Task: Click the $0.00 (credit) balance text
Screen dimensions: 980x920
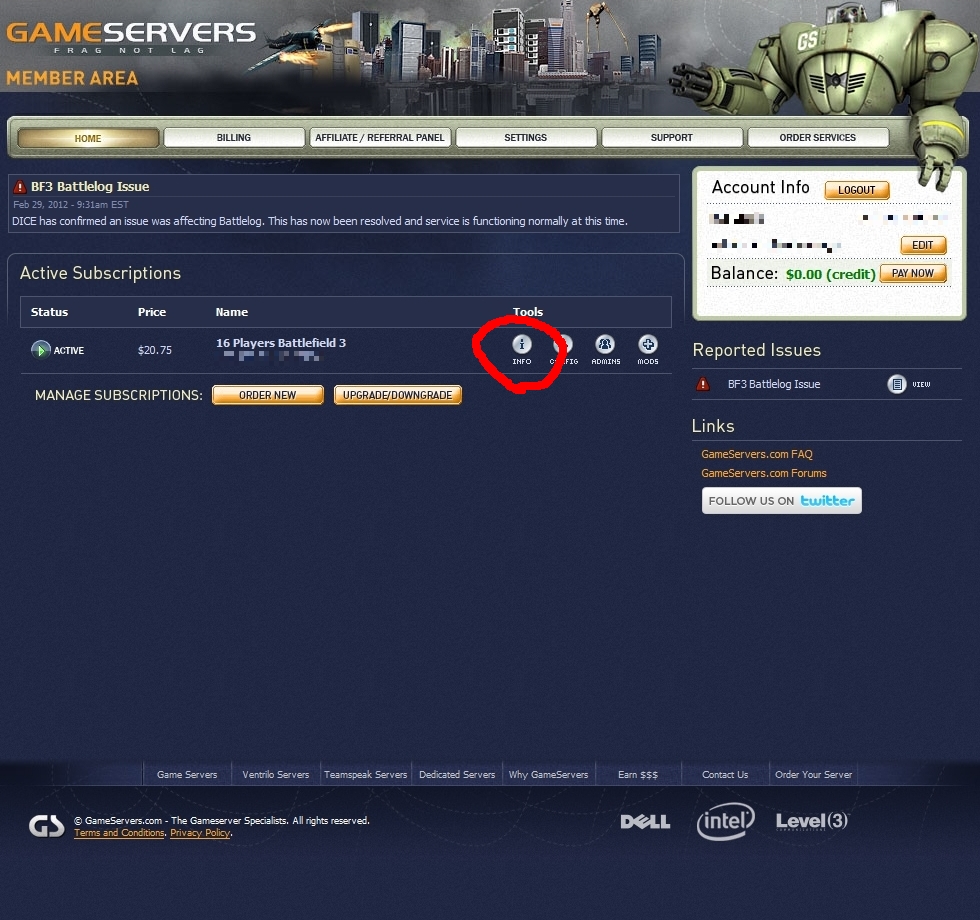Action: point(831,274)
